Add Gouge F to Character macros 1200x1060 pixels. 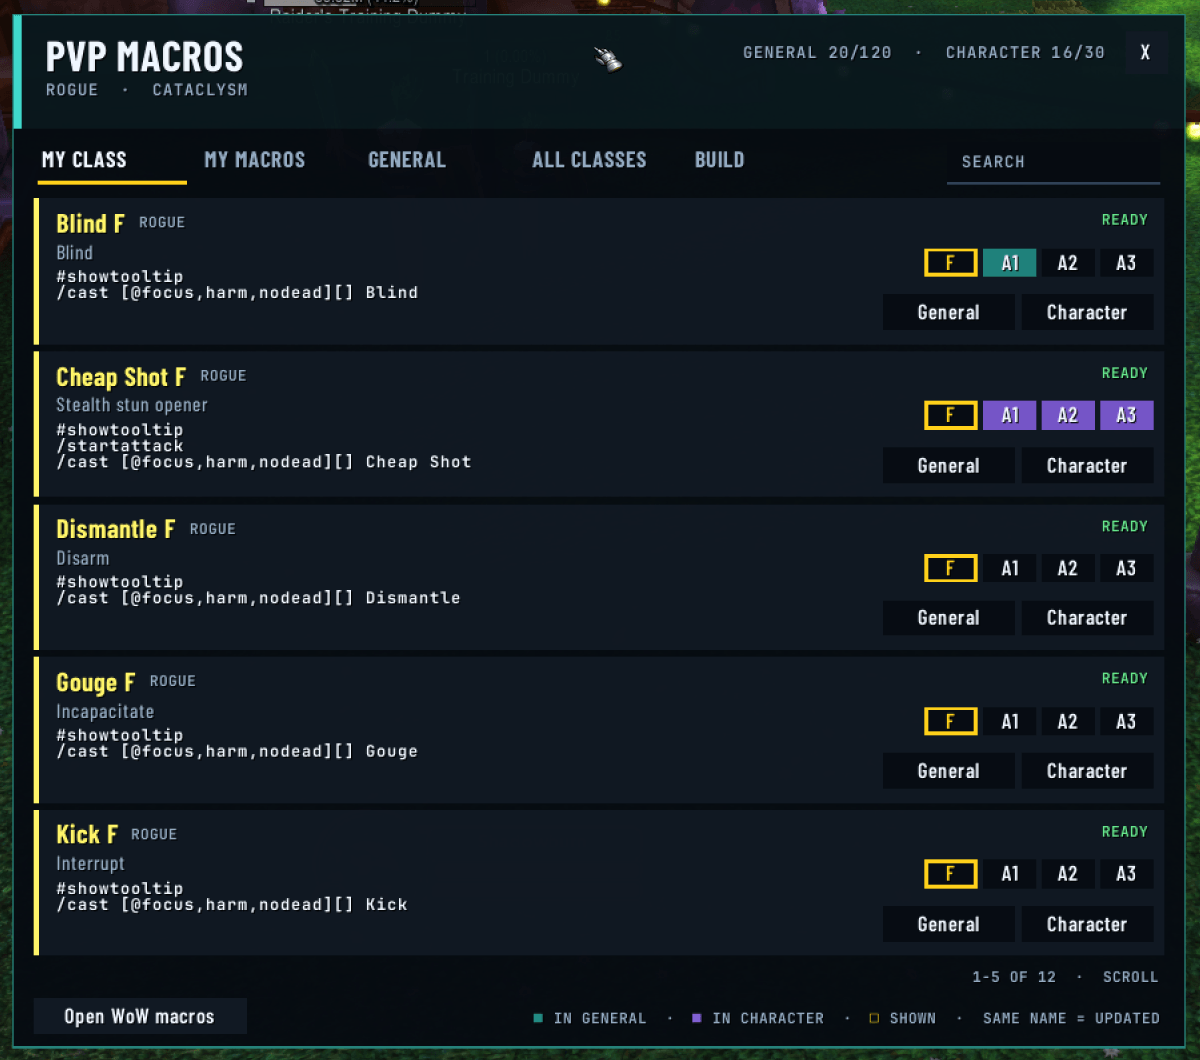1087,771
